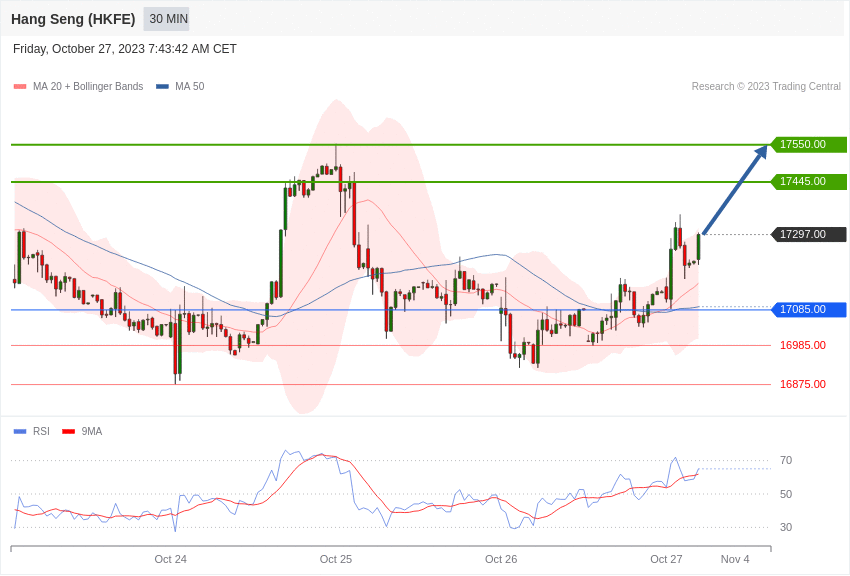850x576 pixels.
Task: Click the Research © 2023 Trading Central credit
Action: (766, 86)
